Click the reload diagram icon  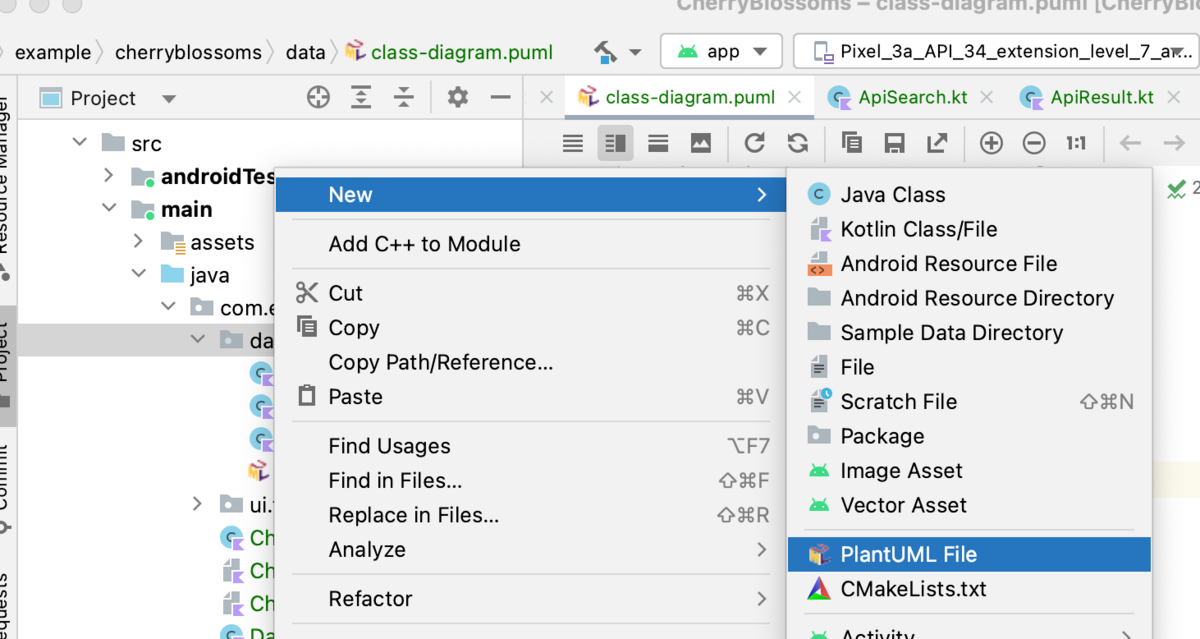pyautogui.click(x=755, y=143)
